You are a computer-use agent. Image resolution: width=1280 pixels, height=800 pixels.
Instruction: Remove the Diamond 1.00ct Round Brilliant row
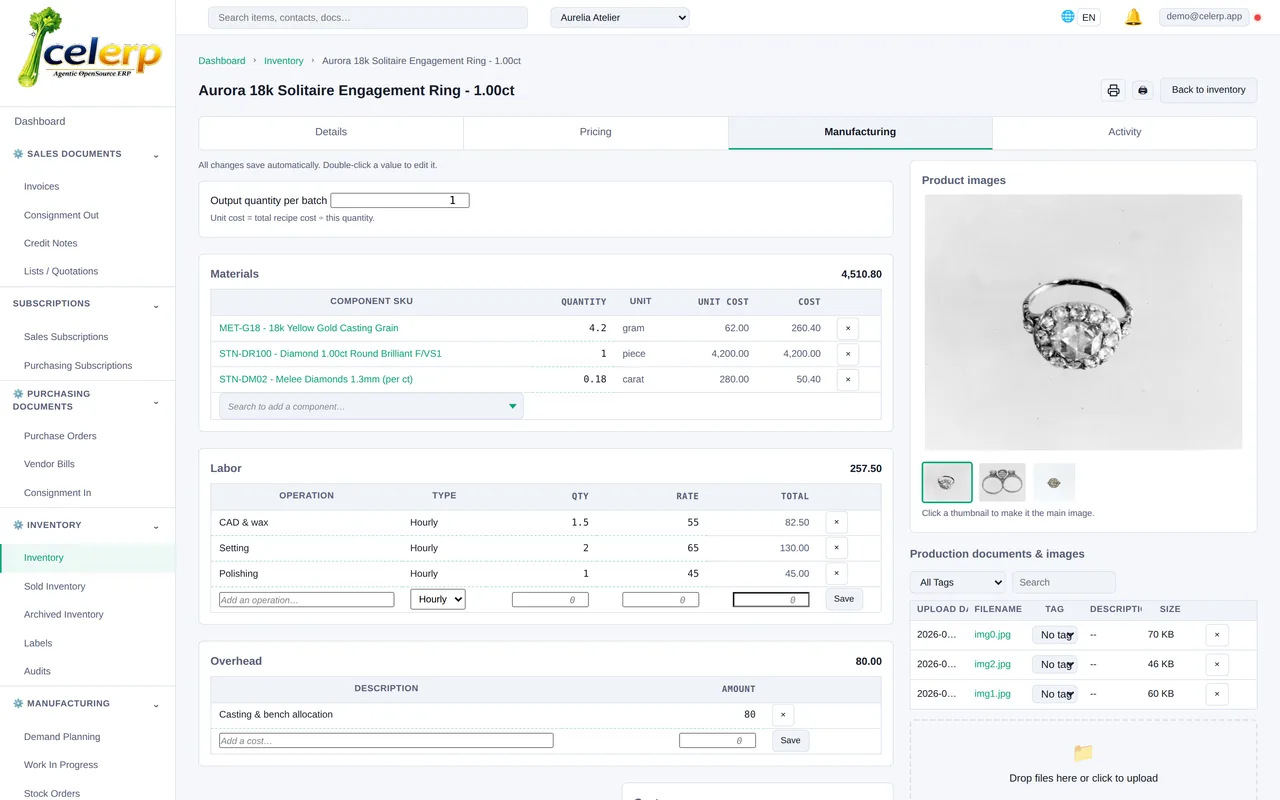point(848,354)
